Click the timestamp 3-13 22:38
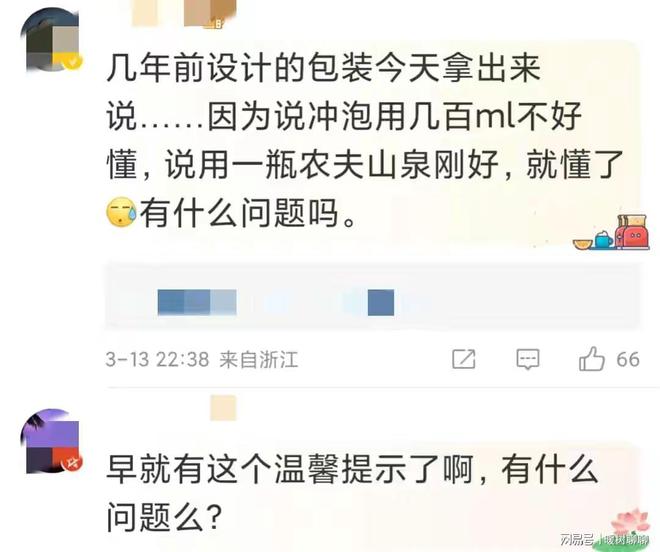Image resolution: width=660 pixels, height=552 pixels. click(x=157, y=359)
